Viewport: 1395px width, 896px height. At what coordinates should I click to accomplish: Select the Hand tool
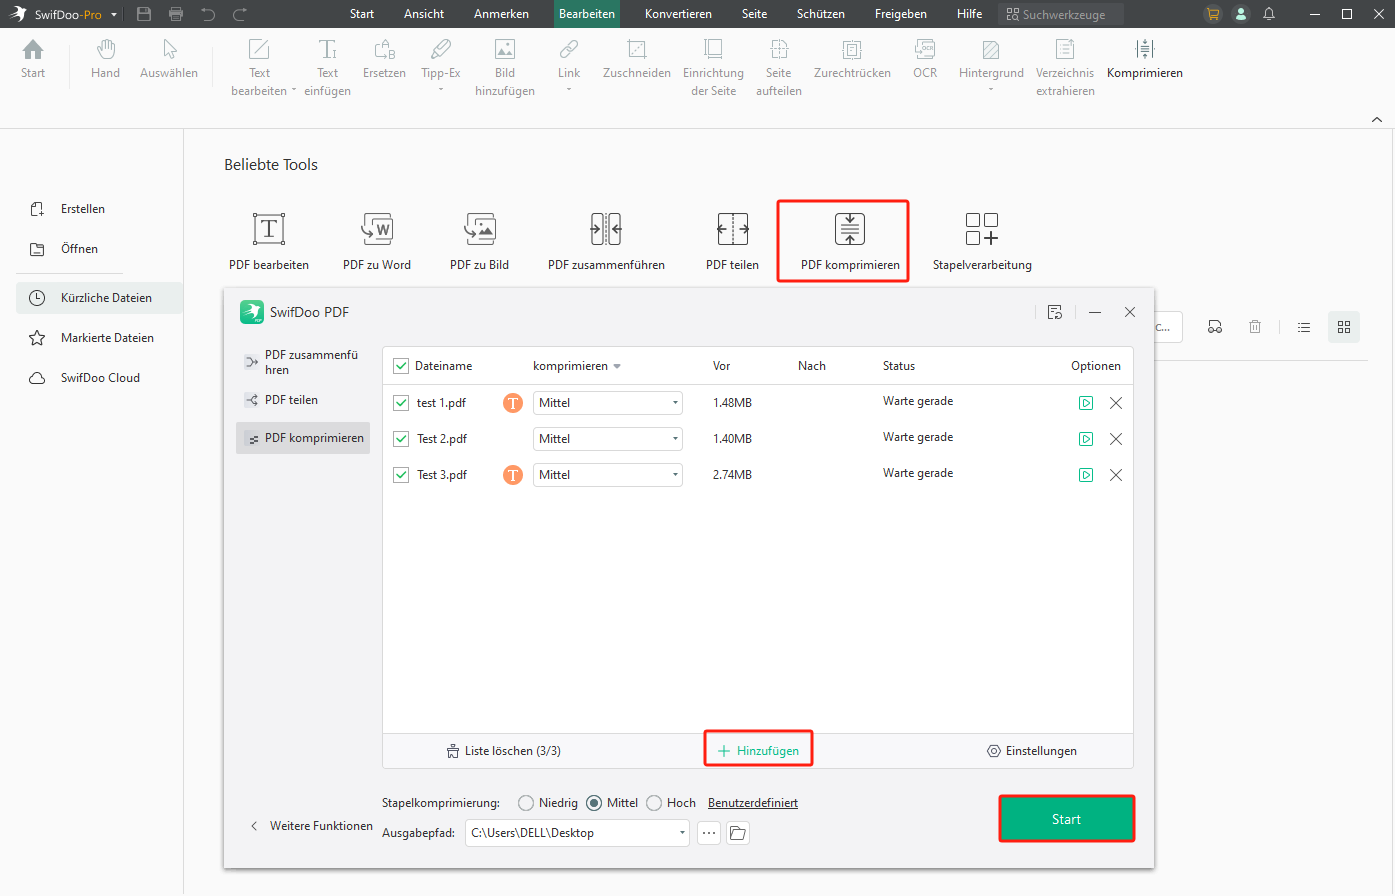105,59
